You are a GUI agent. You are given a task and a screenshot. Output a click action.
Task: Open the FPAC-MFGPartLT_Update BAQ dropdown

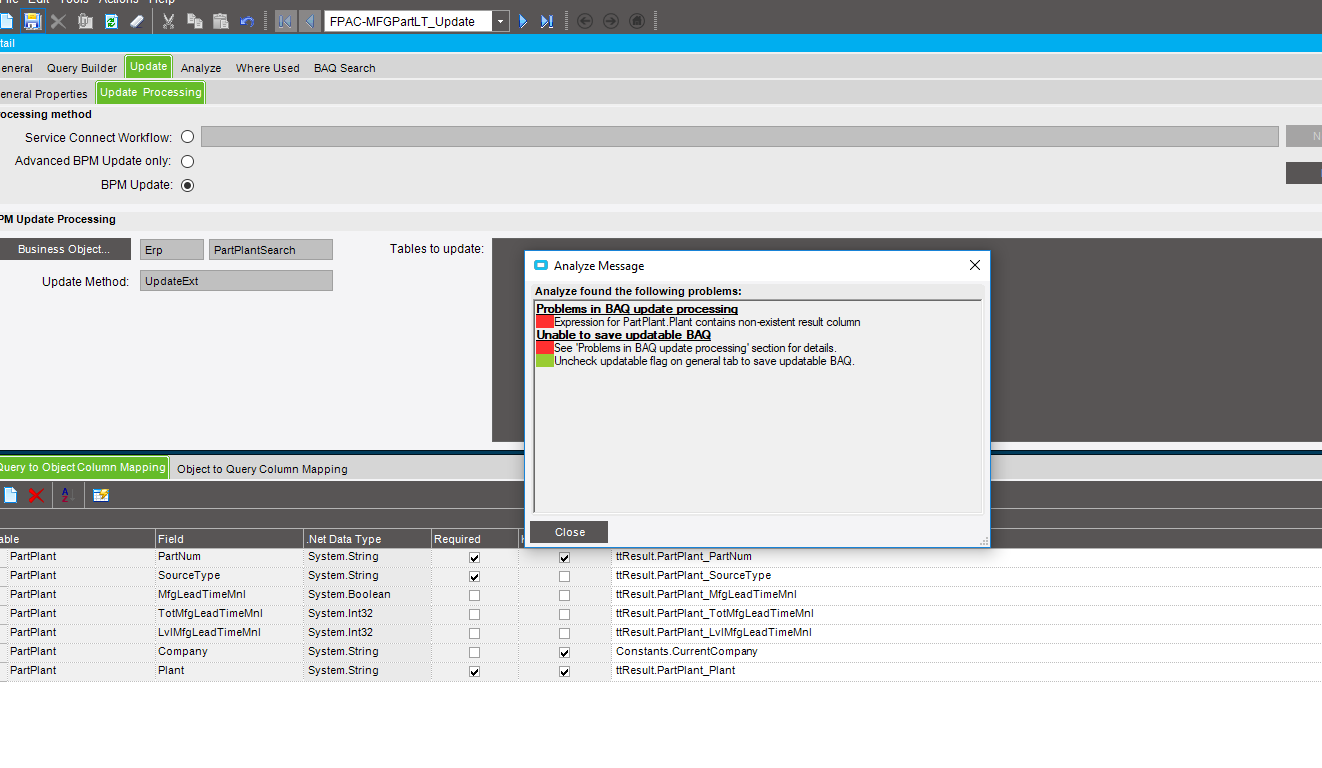click(500, 21)
